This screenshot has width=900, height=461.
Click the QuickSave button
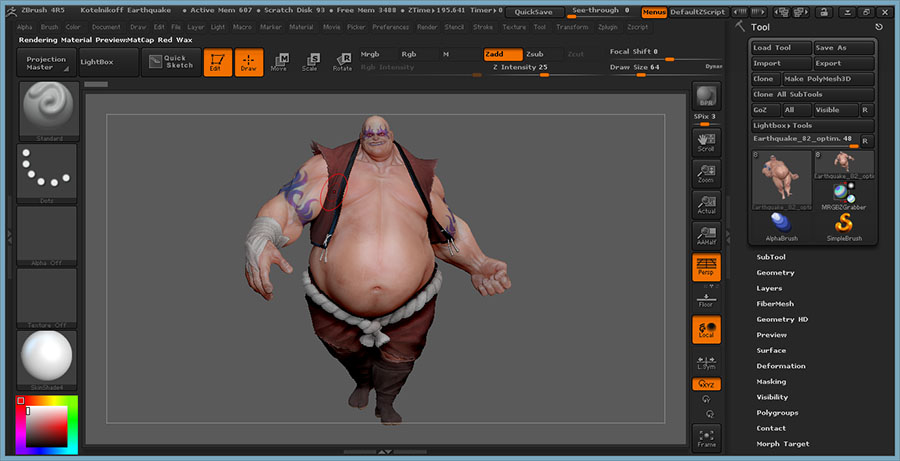534,12
